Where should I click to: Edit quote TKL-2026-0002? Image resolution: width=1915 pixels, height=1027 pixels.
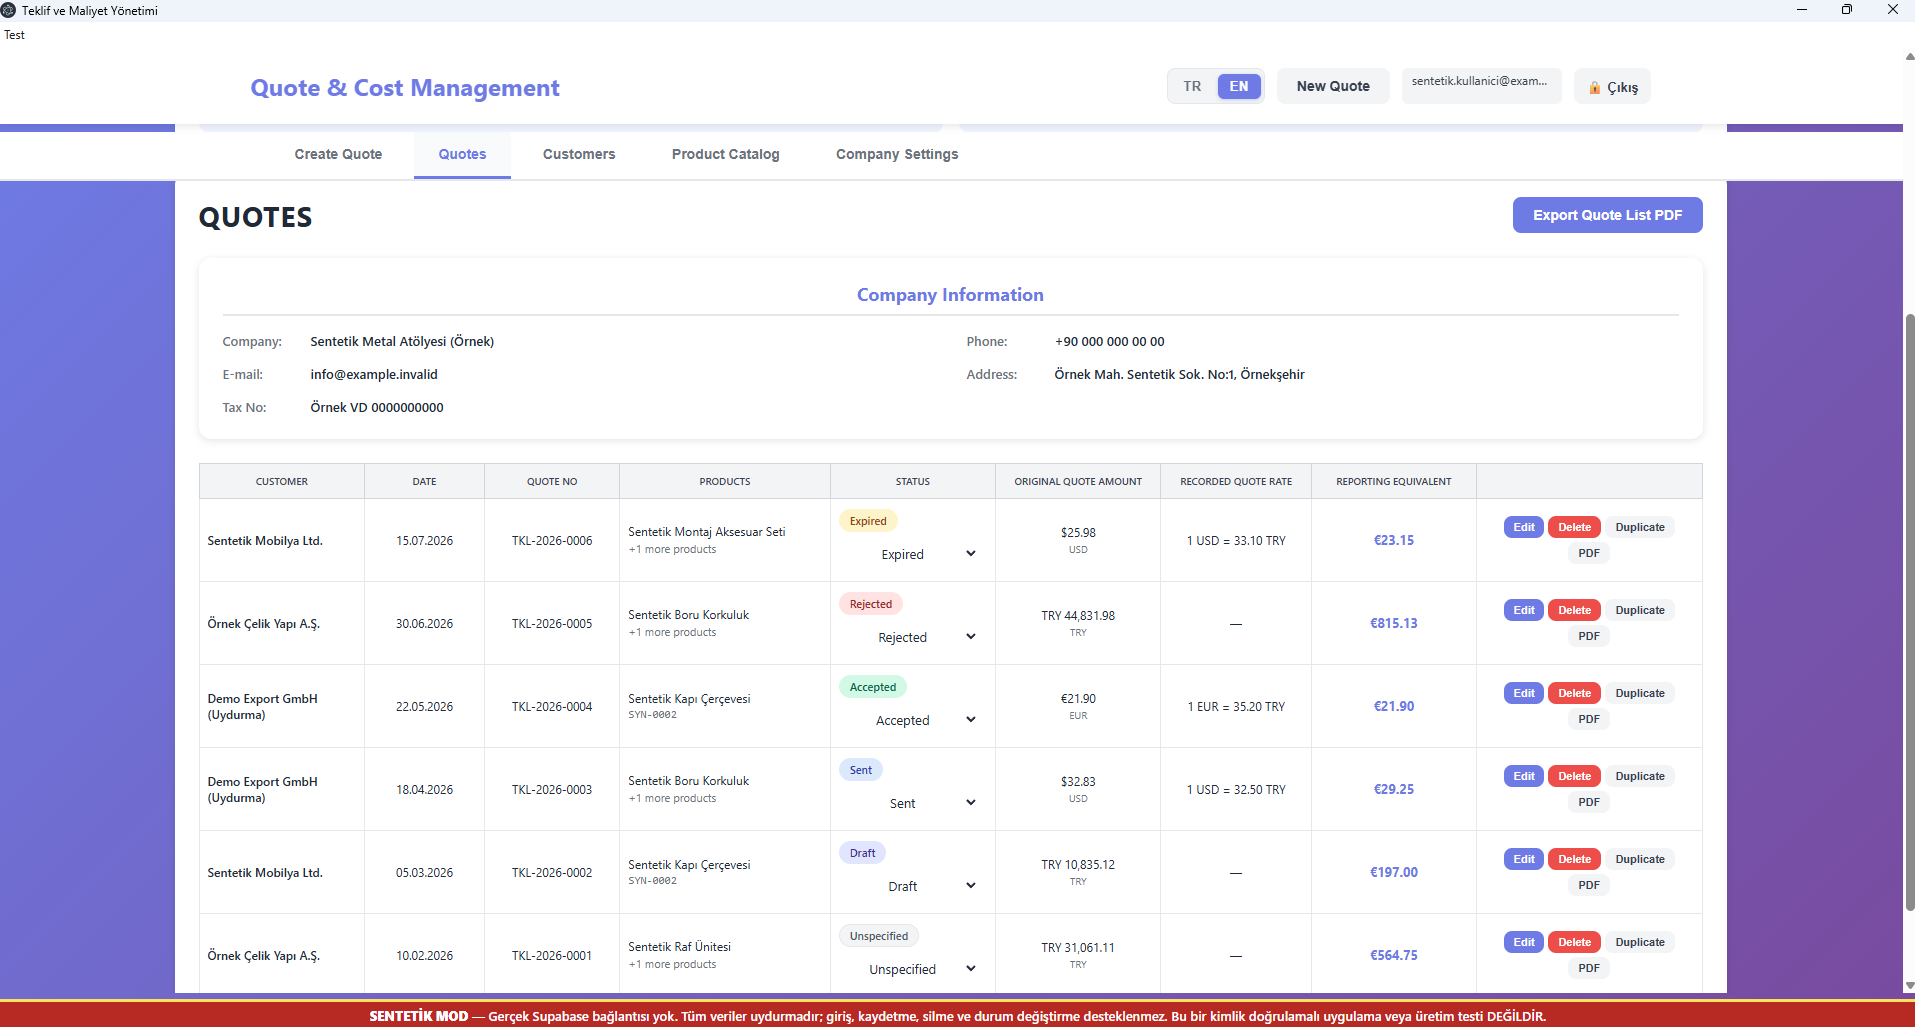[x=1523, y=859]
